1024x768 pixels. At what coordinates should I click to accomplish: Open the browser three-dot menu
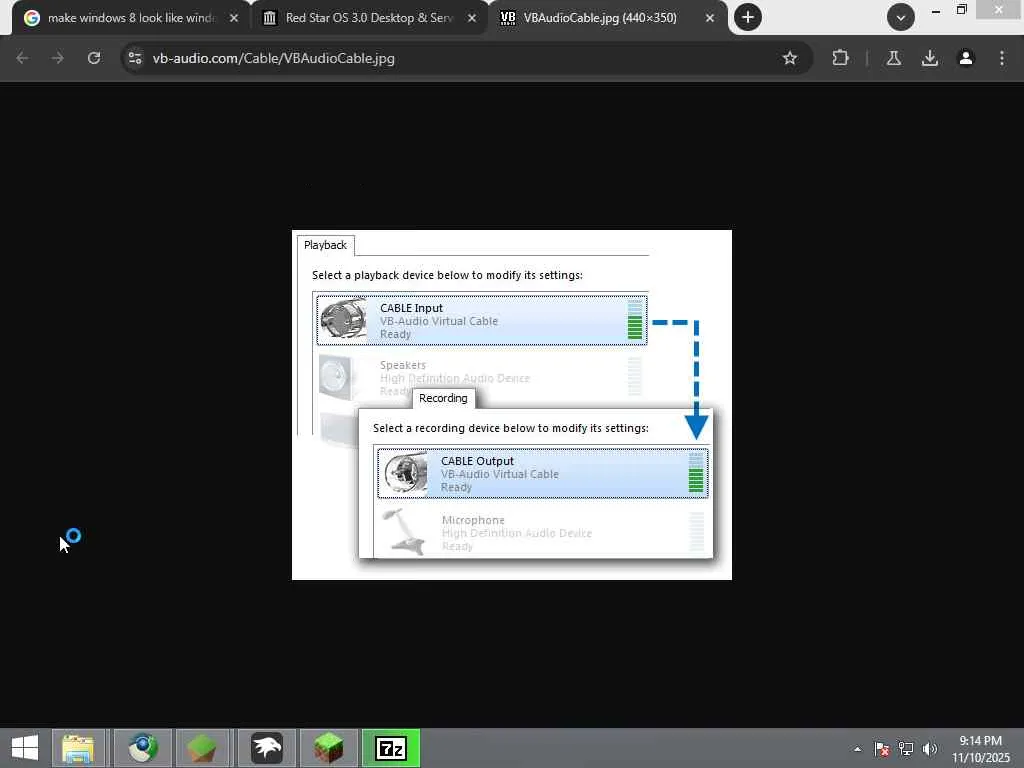(x=1002, y=58)
